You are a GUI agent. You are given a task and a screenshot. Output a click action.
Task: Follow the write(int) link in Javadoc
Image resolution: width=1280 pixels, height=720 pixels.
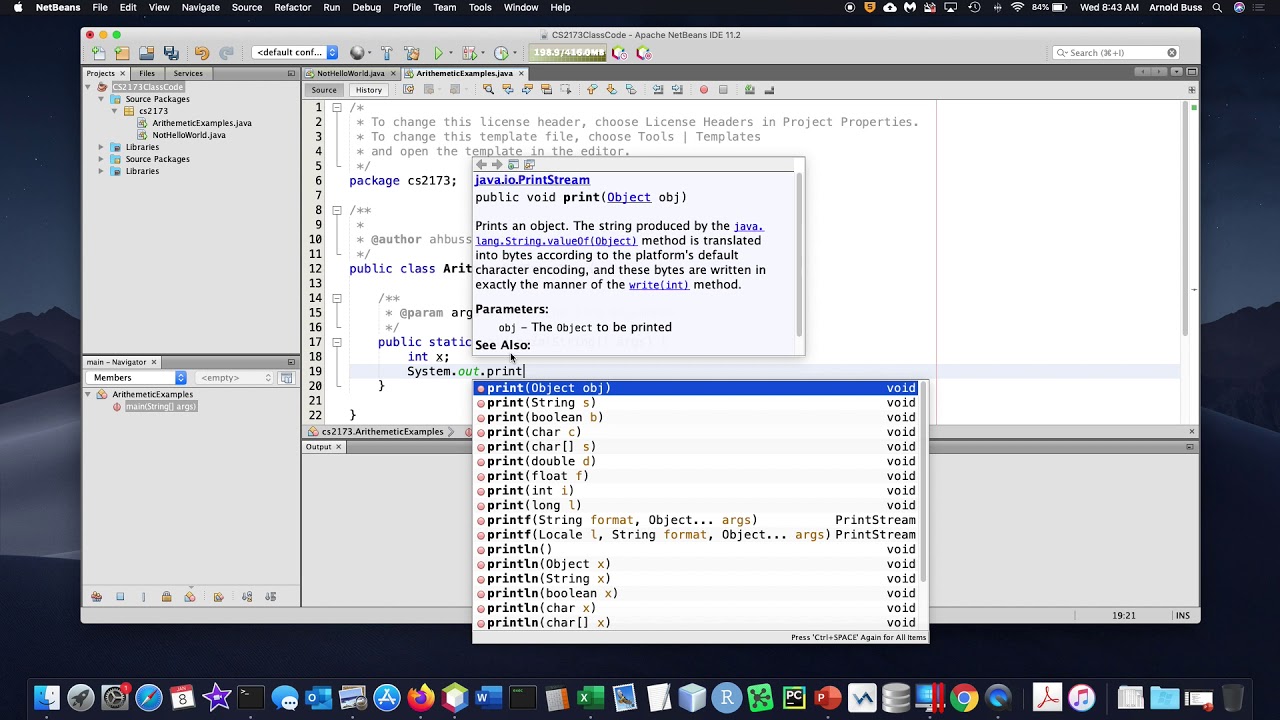(658, 285)
